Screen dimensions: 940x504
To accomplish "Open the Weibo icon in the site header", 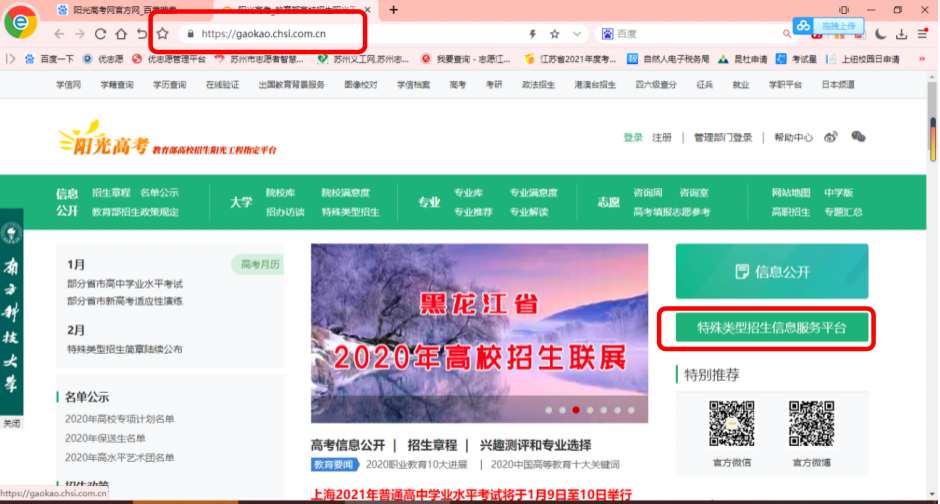I will pos(830,137).
